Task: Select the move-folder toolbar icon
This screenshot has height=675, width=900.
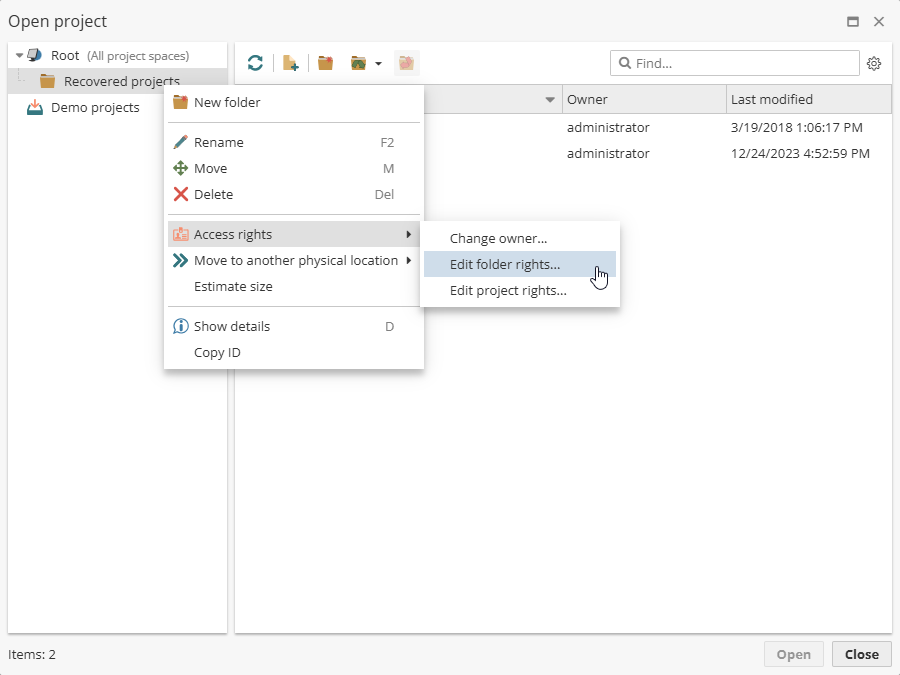Action: pos(359,62)
